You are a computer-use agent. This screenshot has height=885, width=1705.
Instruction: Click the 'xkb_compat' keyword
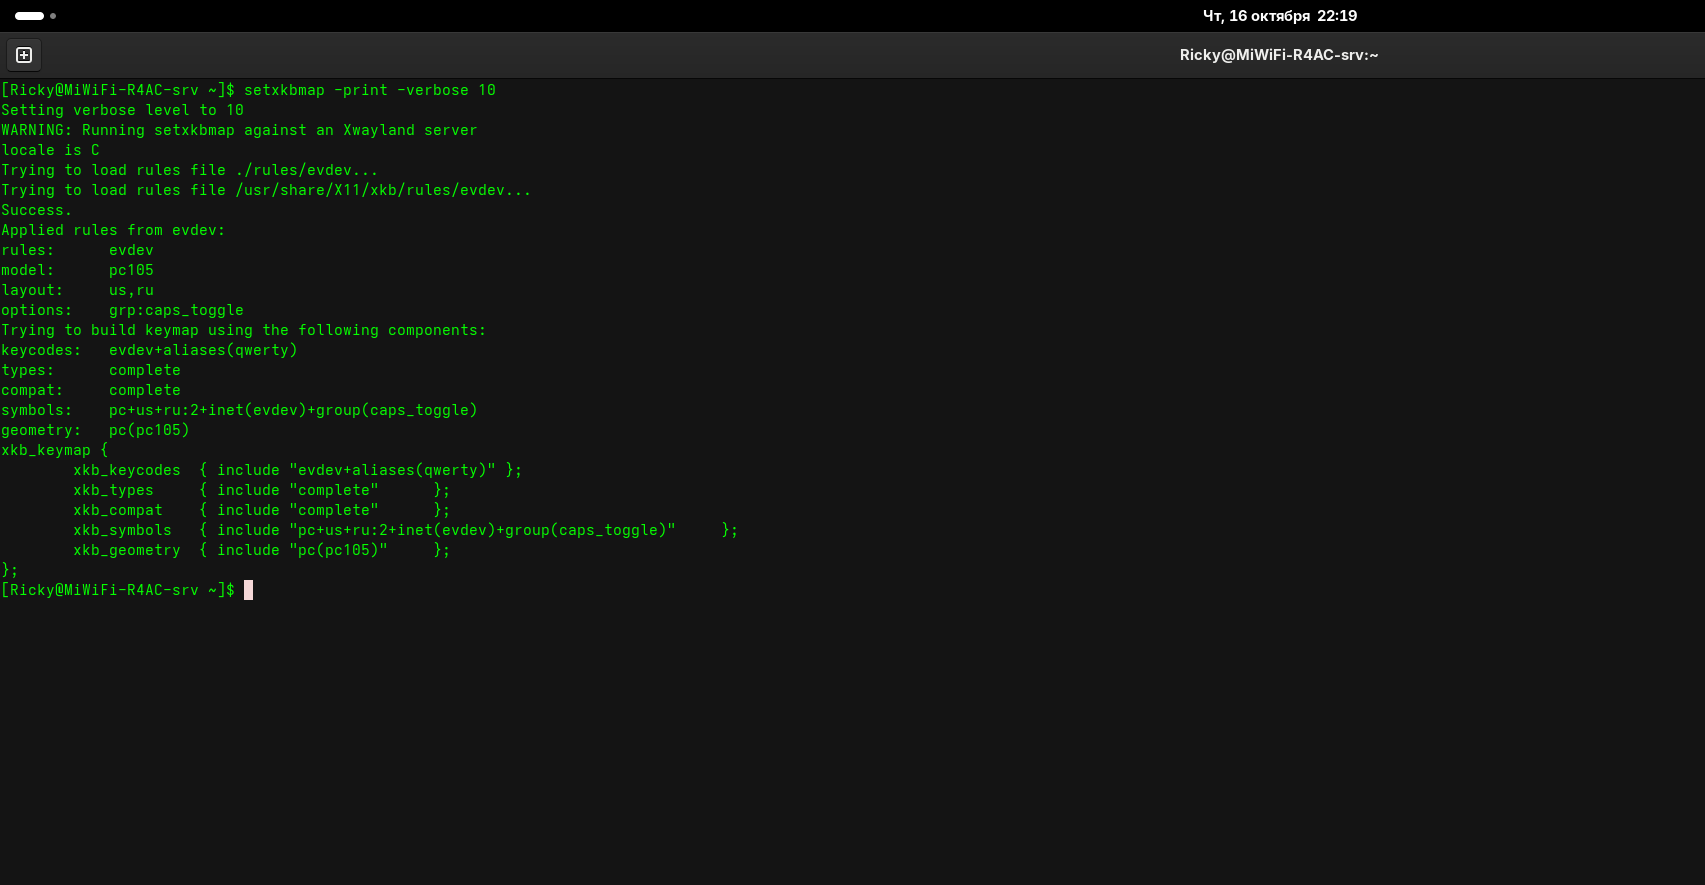[118, 510]
